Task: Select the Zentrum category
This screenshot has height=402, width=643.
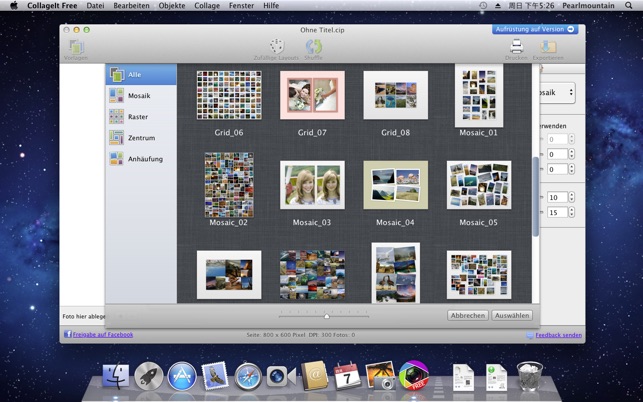Action: click(141, 138)
